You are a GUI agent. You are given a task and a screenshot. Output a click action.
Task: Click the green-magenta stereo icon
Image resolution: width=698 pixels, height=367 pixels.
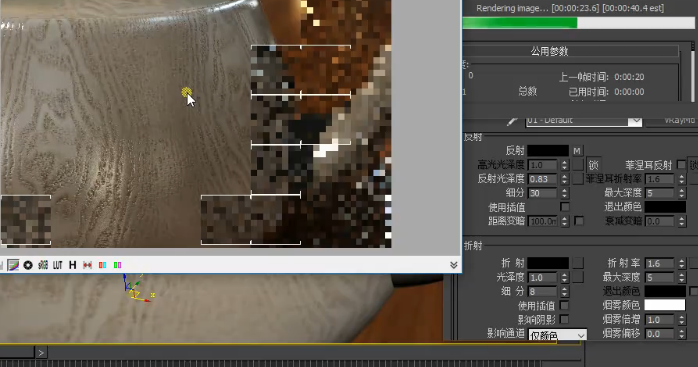pyautogui.click(x=118, y=265)
